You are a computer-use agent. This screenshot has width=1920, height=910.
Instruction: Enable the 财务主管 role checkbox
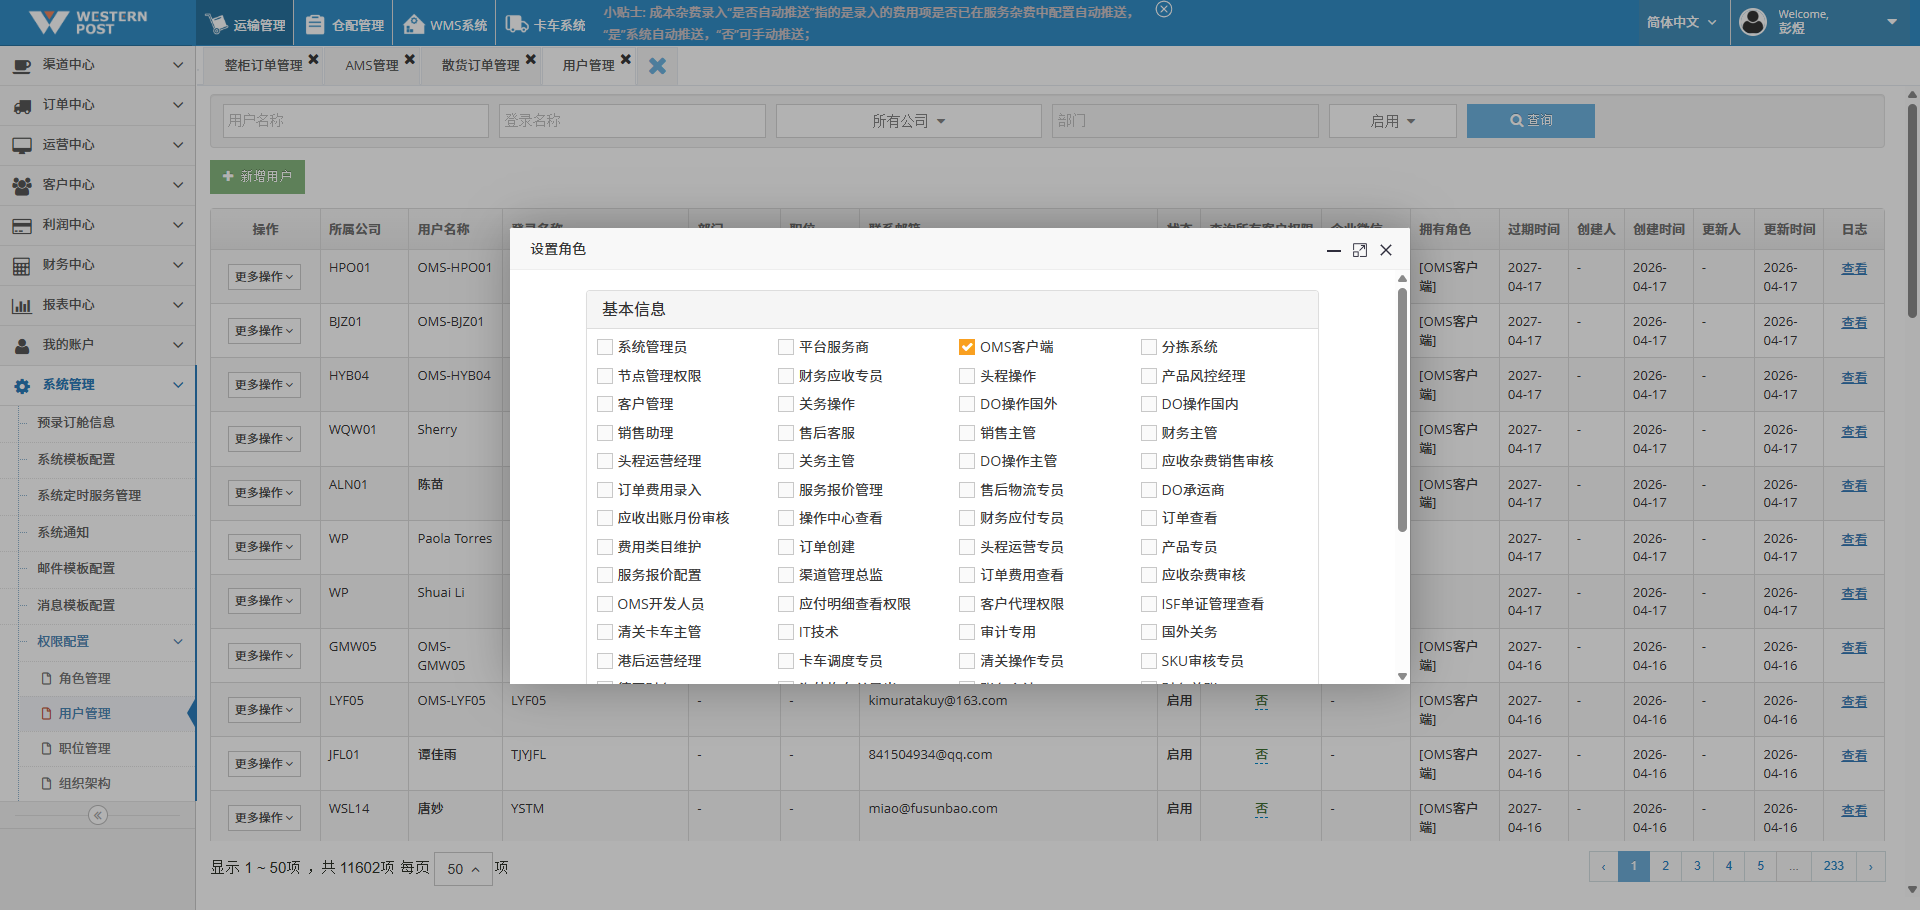pyautogui.click(x=1148, y=433)
